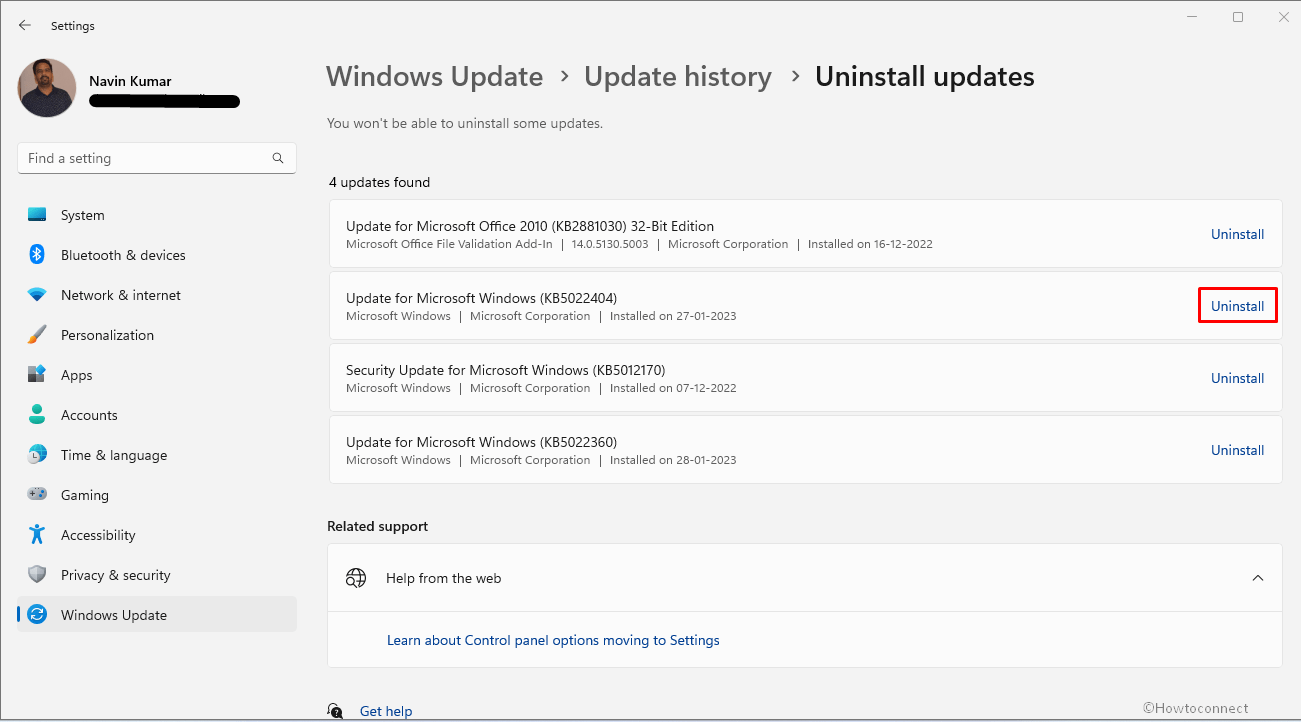Click the Related support heading
The width and height of the screenshot is (1301, 722).
[x=377, y=526]
